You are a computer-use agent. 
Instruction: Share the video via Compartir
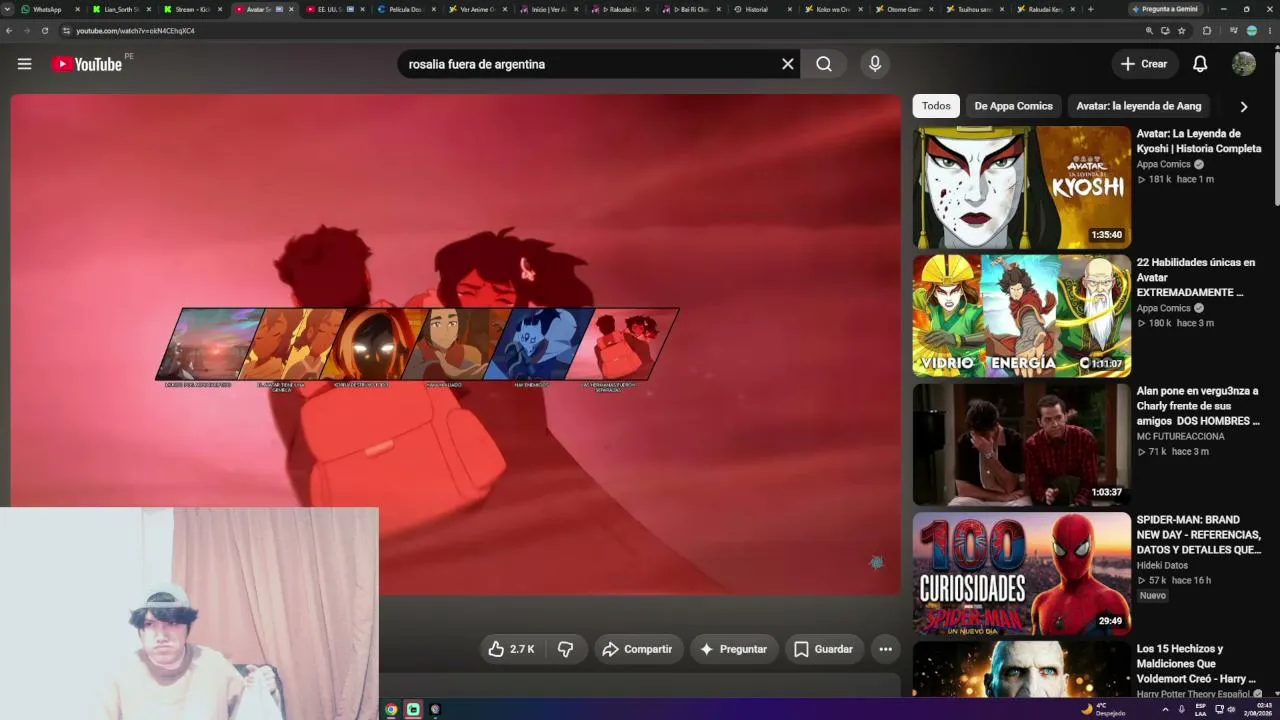[638, 649]
